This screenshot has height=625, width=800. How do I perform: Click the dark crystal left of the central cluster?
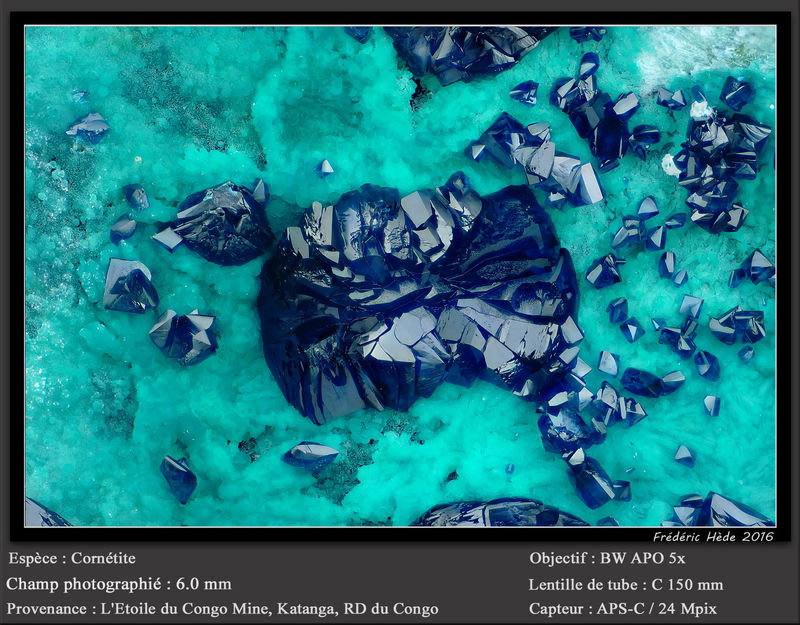click(219, 223)
